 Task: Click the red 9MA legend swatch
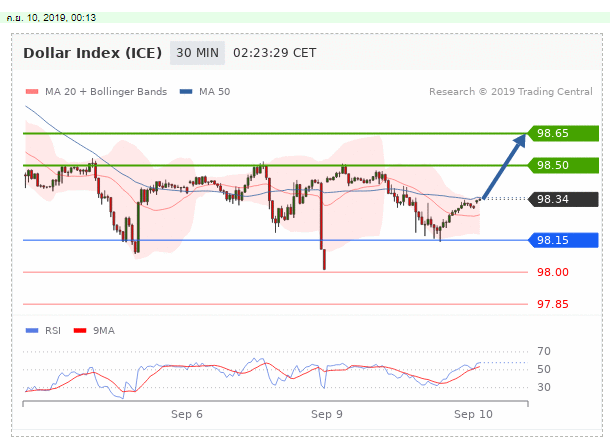pyautogui.click(x=80, y=331)
